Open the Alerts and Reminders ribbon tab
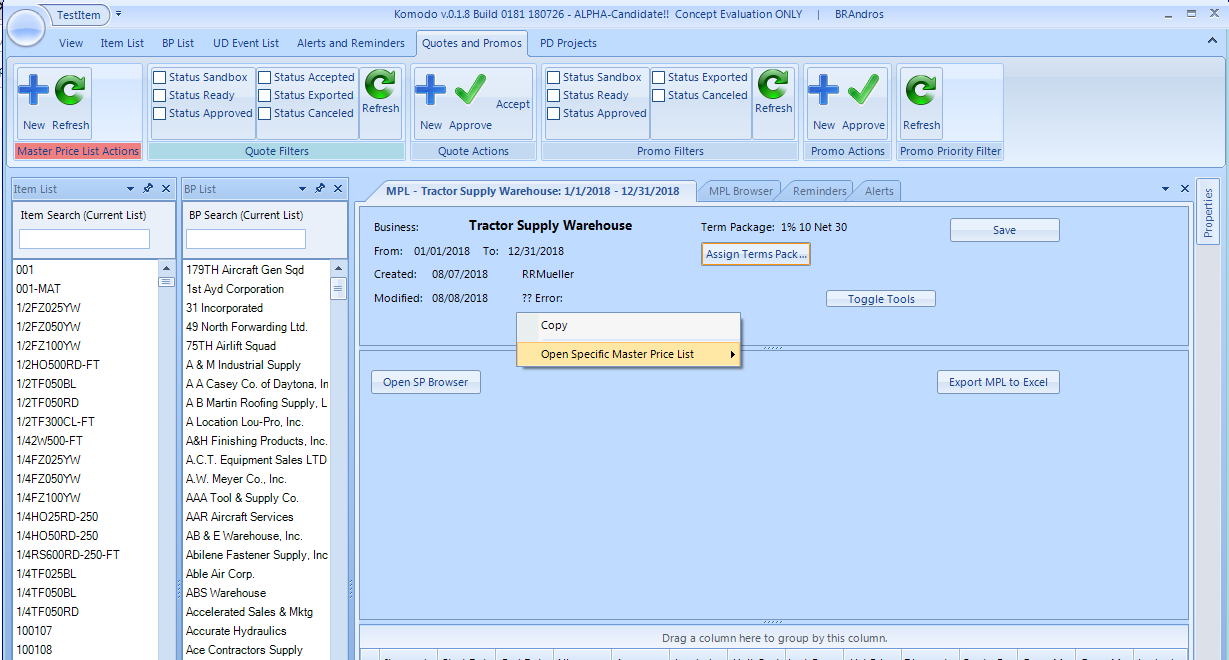The height and width of the screenshot is (660, 1229). pos(351,43)
